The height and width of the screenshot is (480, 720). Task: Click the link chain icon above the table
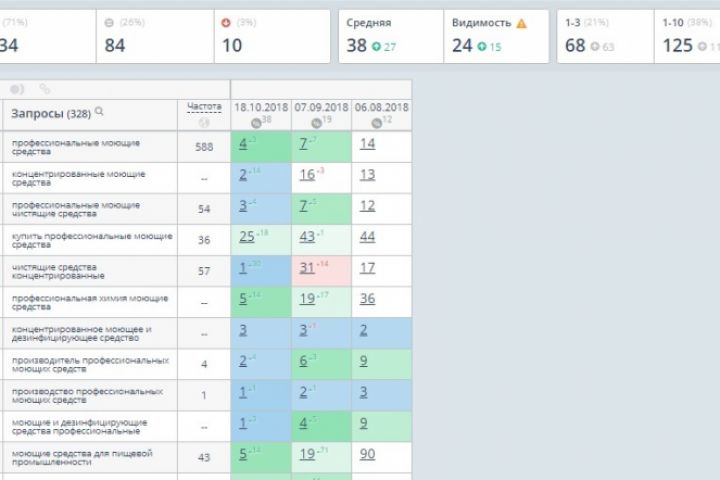[44, 89]
